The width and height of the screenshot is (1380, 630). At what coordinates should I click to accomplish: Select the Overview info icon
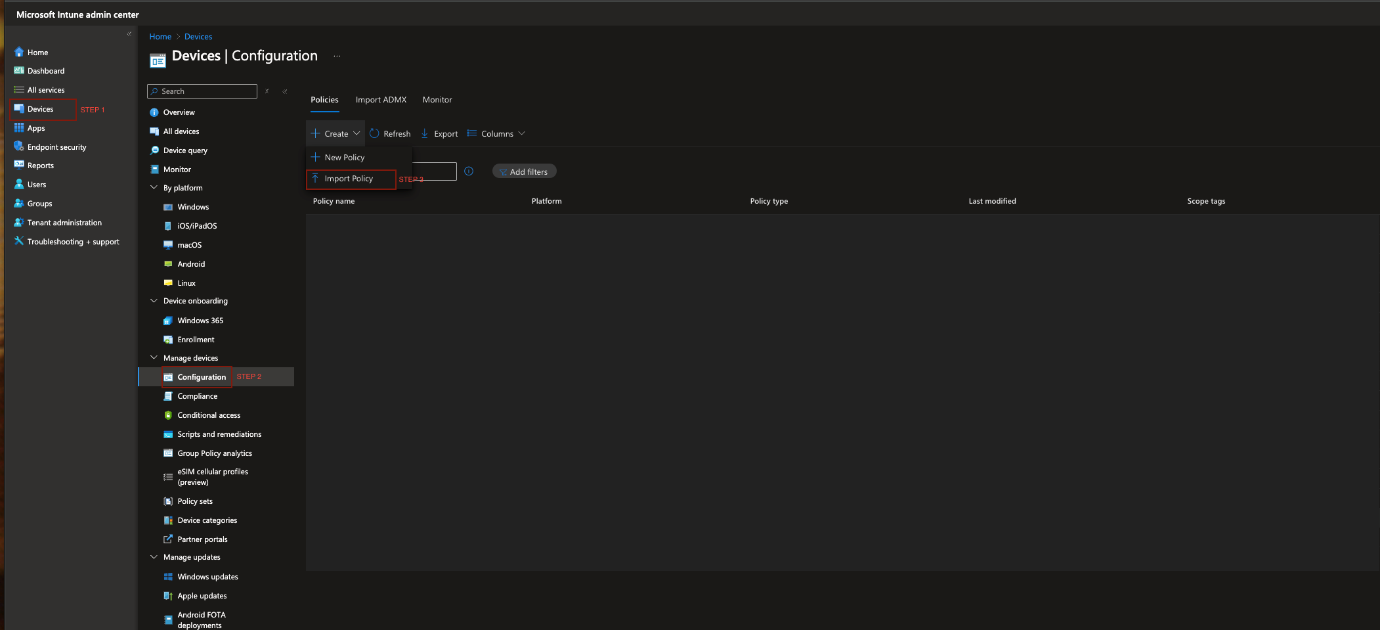[154, 112]
